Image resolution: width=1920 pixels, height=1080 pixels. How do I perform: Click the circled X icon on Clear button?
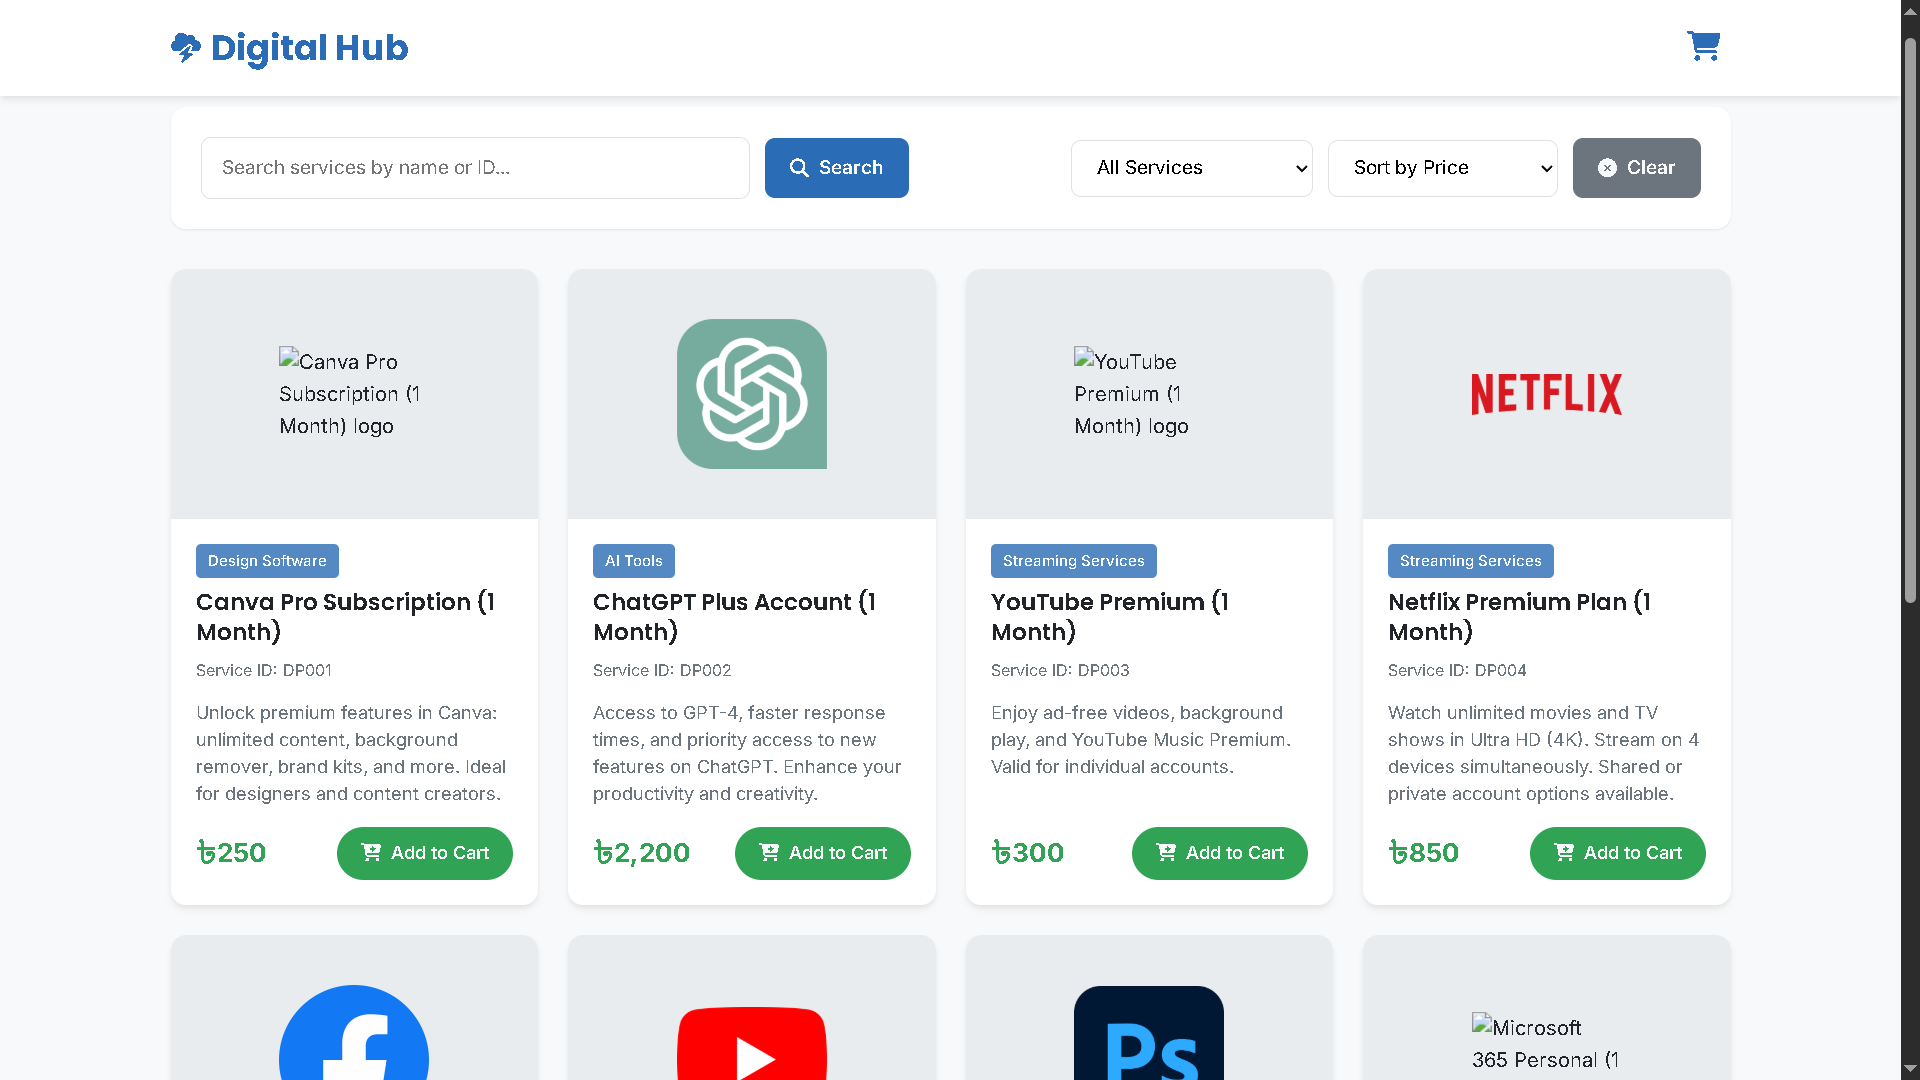coord(1607,168)
